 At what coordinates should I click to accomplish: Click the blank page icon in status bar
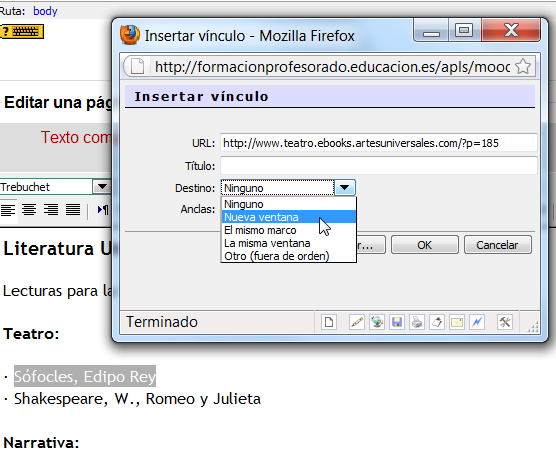(329, 322)
